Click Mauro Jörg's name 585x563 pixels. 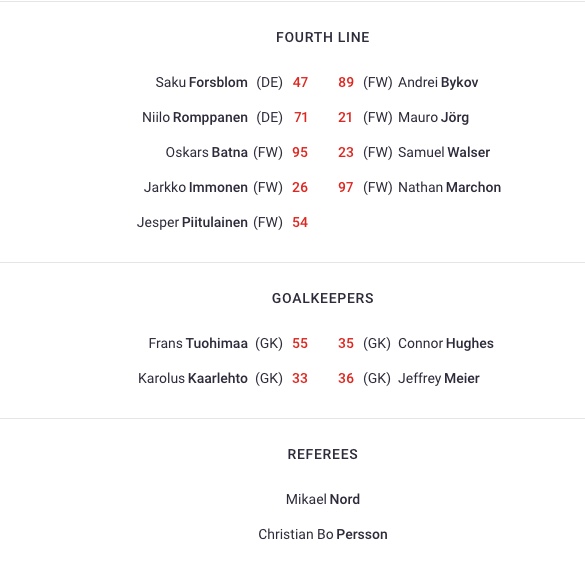(x=434, y=117)
